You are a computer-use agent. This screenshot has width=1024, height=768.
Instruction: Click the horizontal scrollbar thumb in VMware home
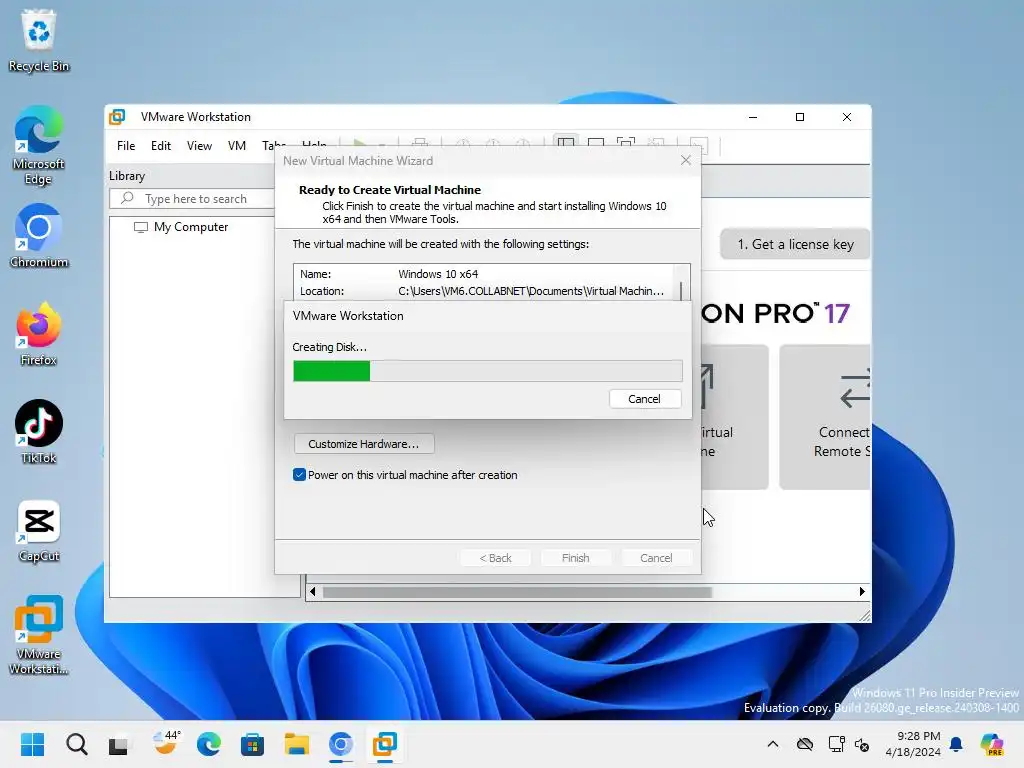pos(517,592)
